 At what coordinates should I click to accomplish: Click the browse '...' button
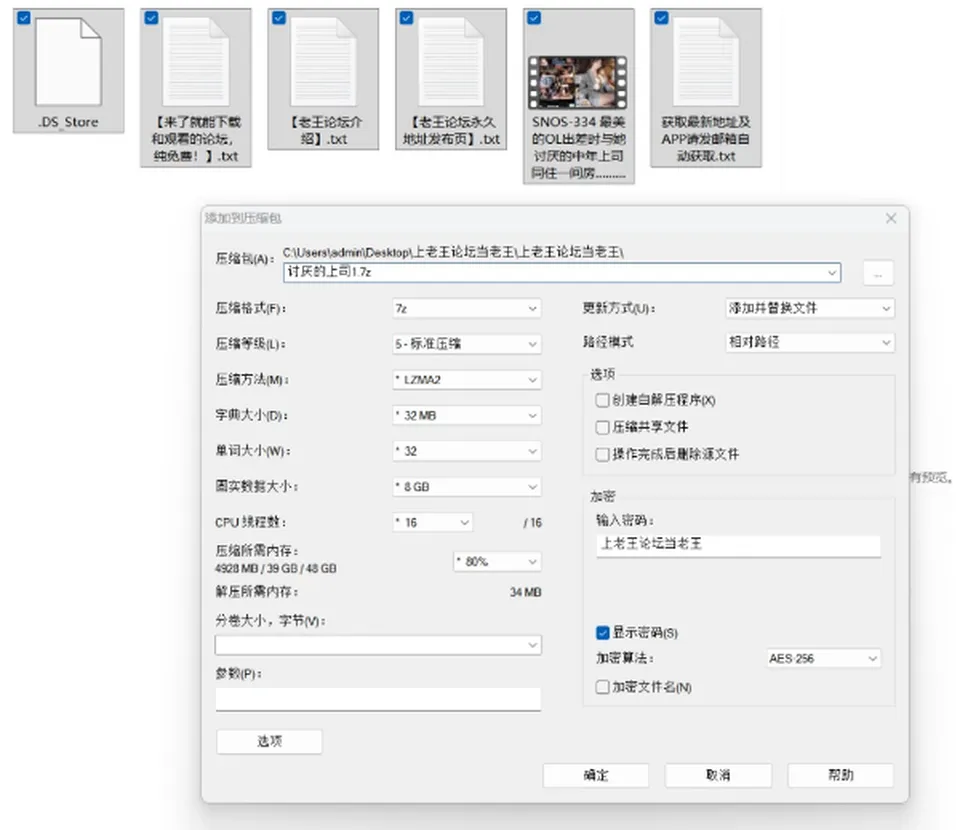(x=878, y=274)
